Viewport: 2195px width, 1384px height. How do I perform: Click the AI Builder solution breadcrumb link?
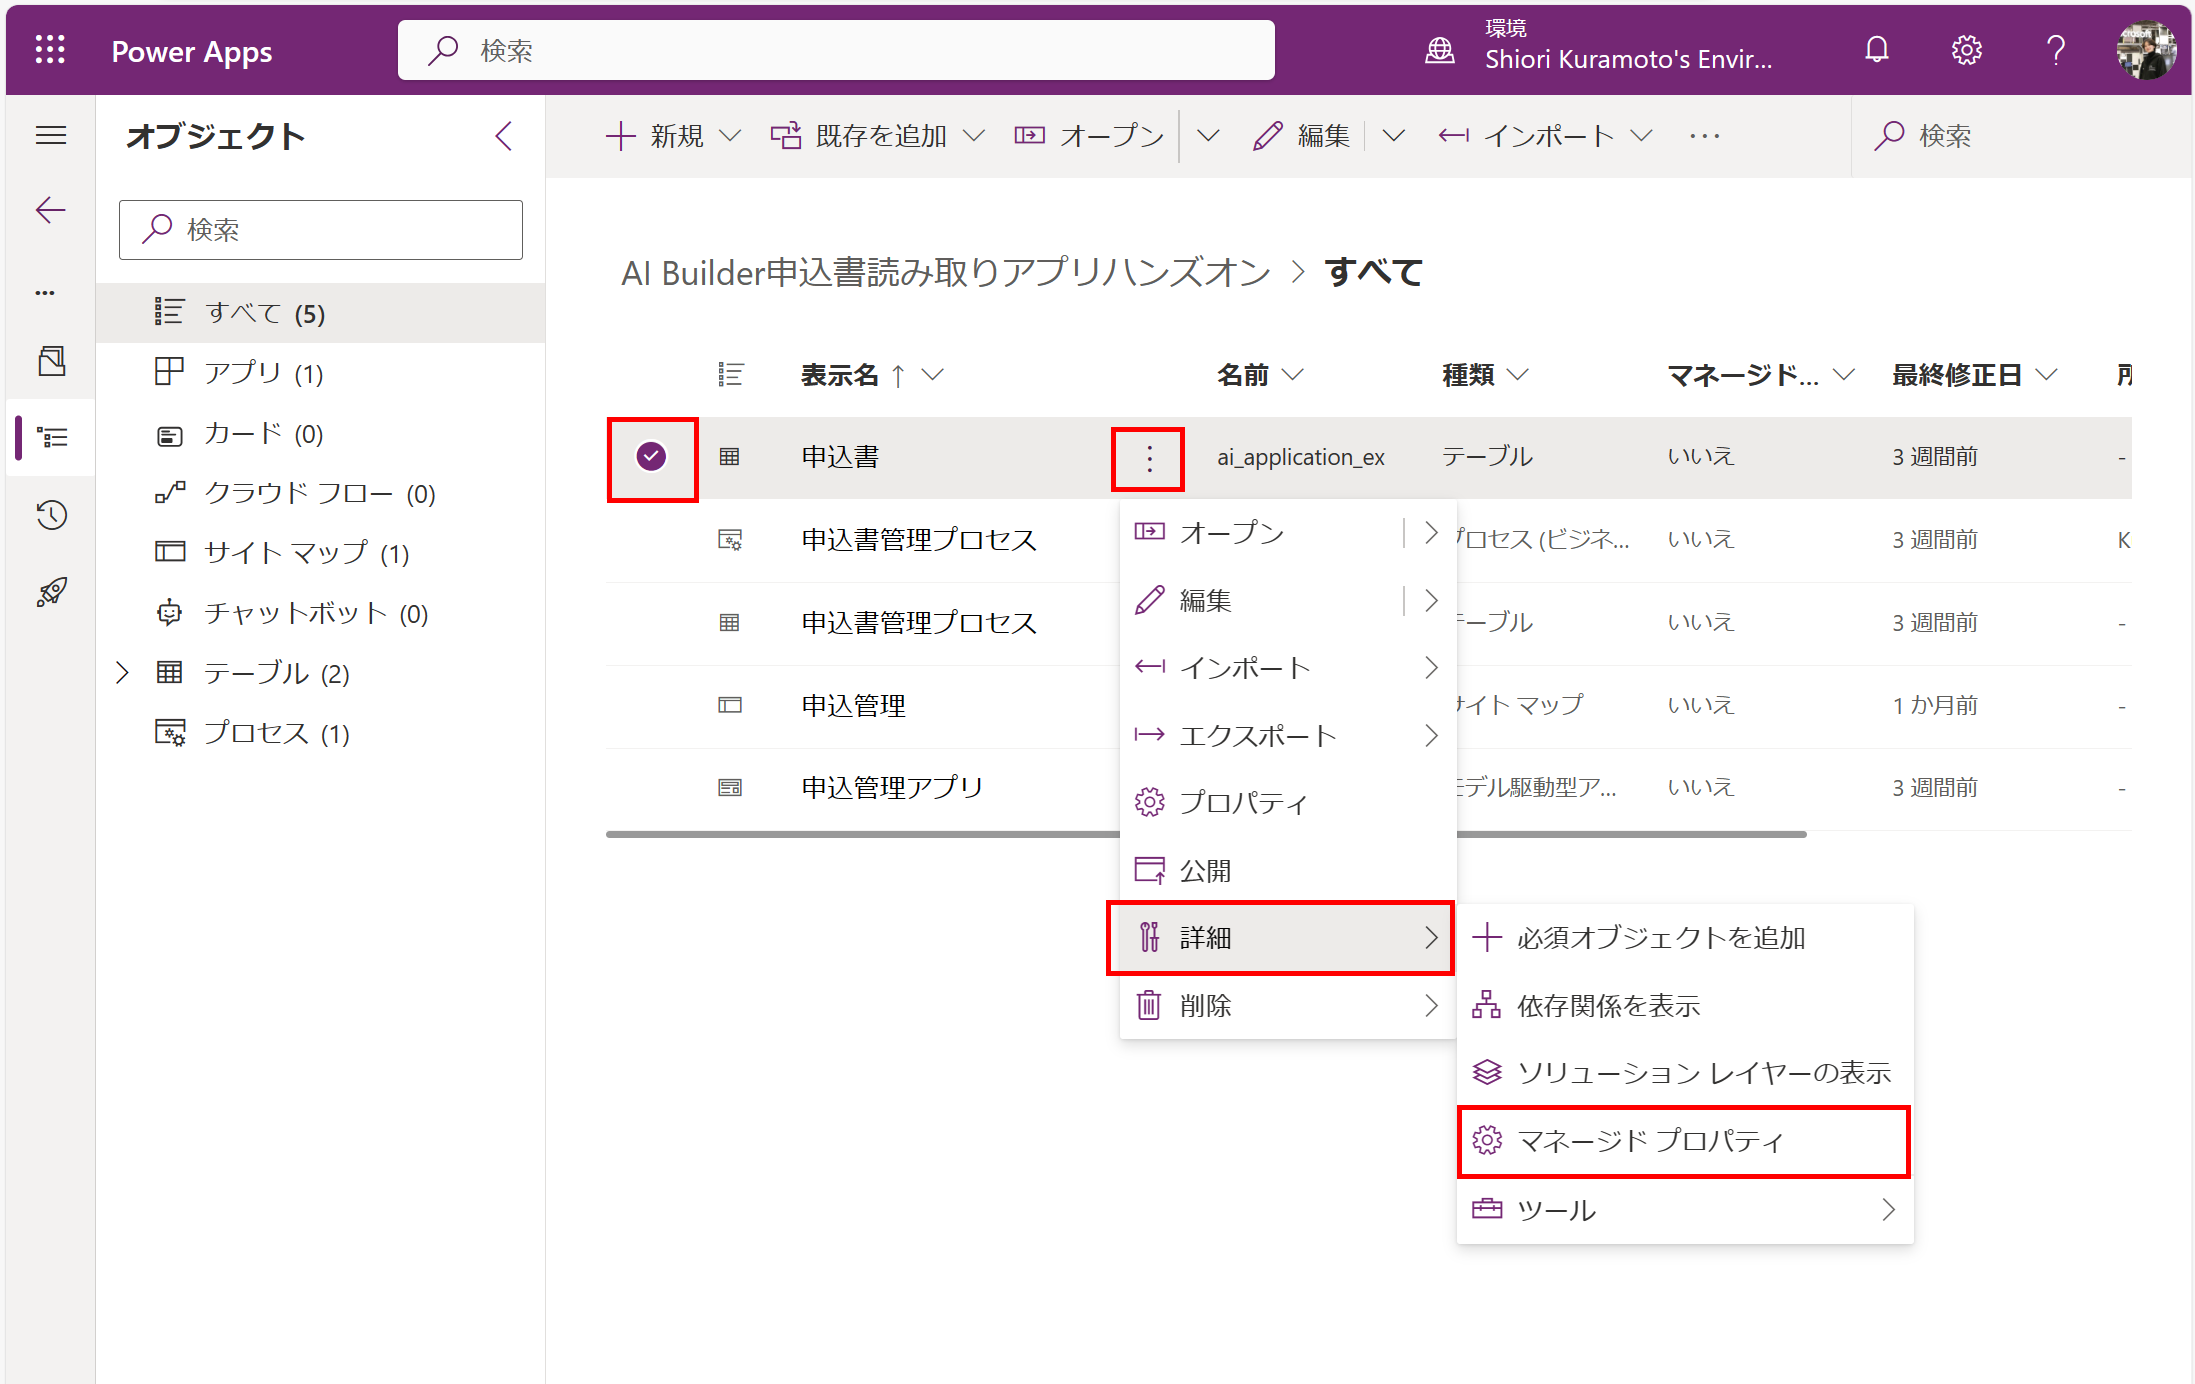coord(945,272)
